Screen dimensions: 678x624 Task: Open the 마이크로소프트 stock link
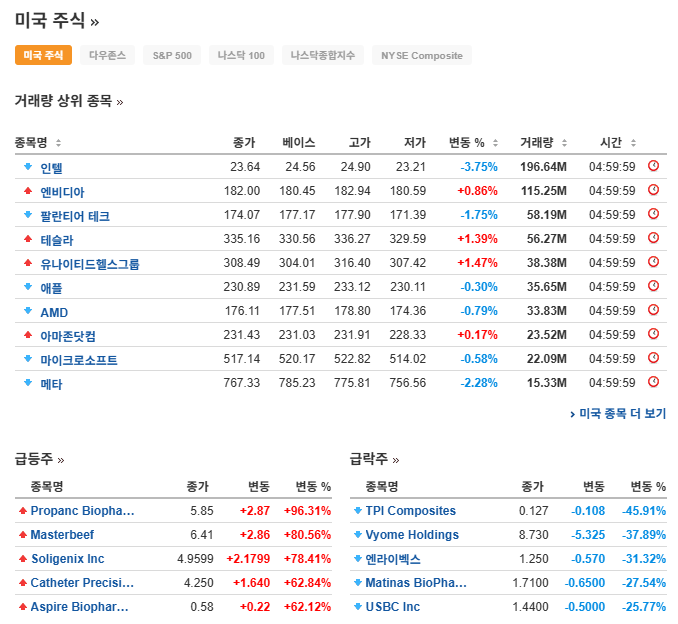click(79, 360)
